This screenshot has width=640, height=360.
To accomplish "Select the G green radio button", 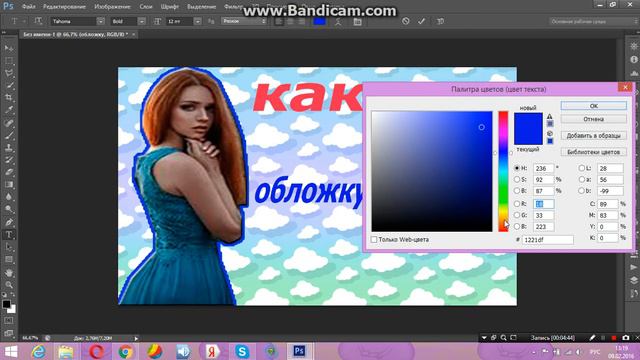I will coord(517,215).
